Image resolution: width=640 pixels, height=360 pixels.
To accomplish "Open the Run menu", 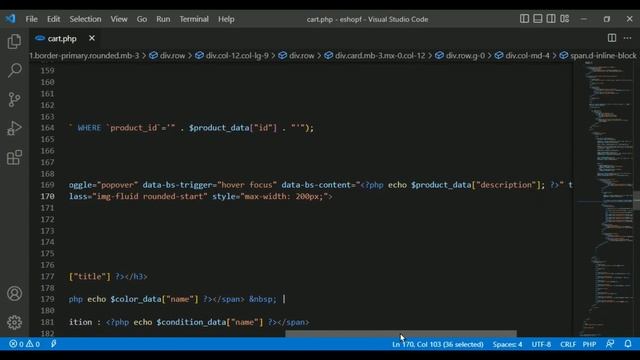I will [163, 19].
